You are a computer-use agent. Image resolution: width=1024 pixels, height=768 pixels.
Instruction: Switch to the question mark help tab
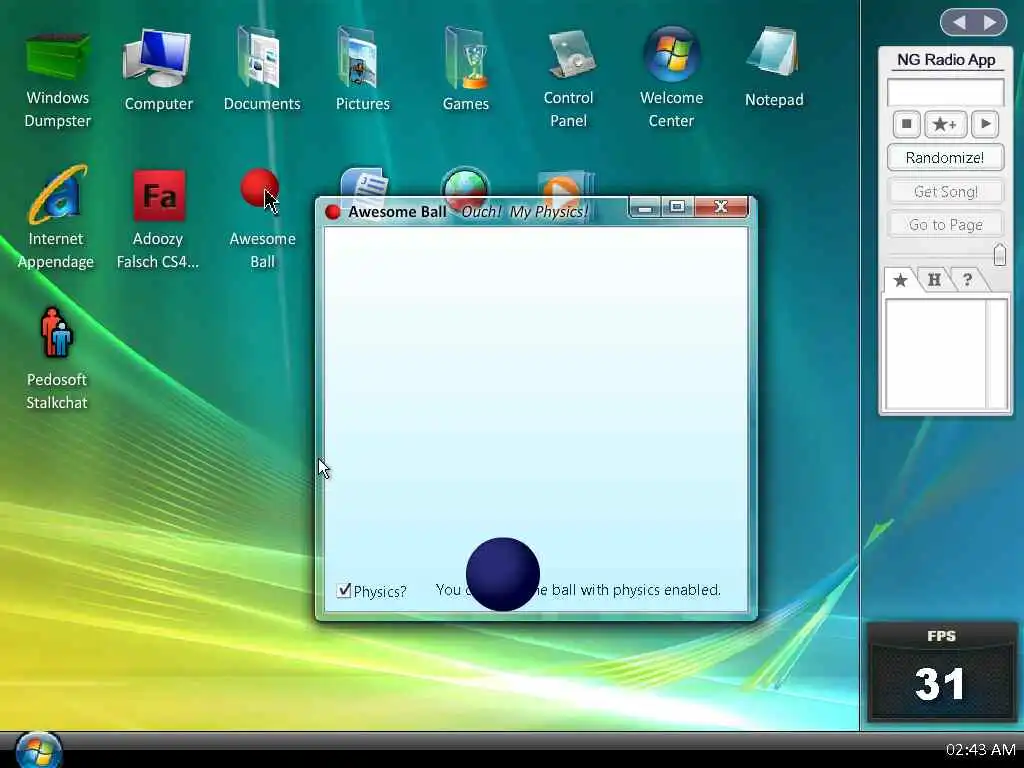click(x=968, y=280)
